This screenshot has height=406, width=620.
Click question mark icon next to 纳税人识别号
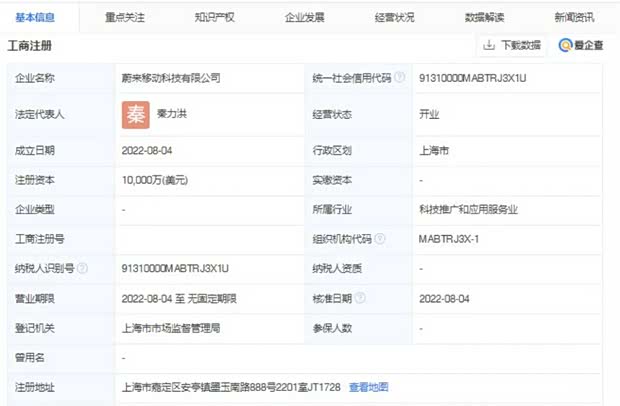82,268
